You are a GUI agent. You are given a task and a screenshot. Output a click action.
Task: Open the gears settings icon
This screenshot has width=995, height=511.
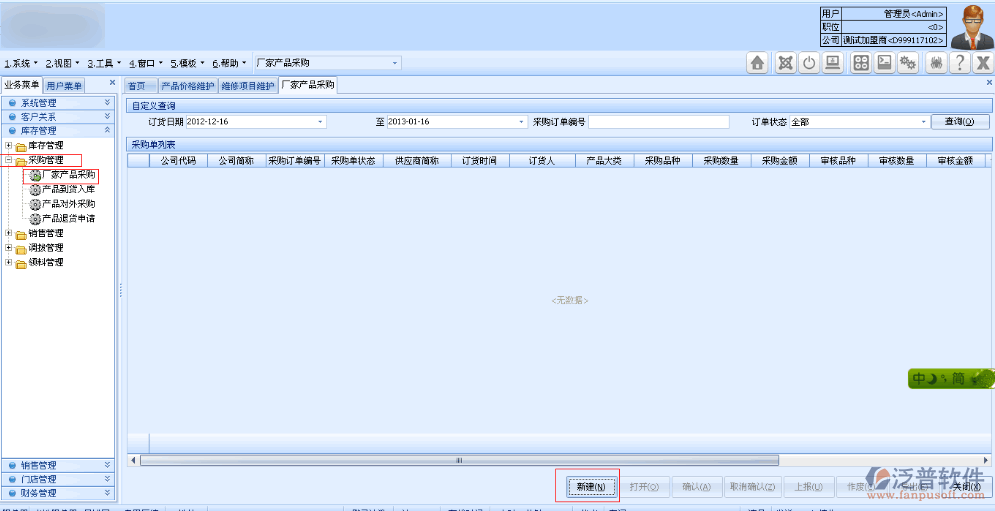(908, 63)
